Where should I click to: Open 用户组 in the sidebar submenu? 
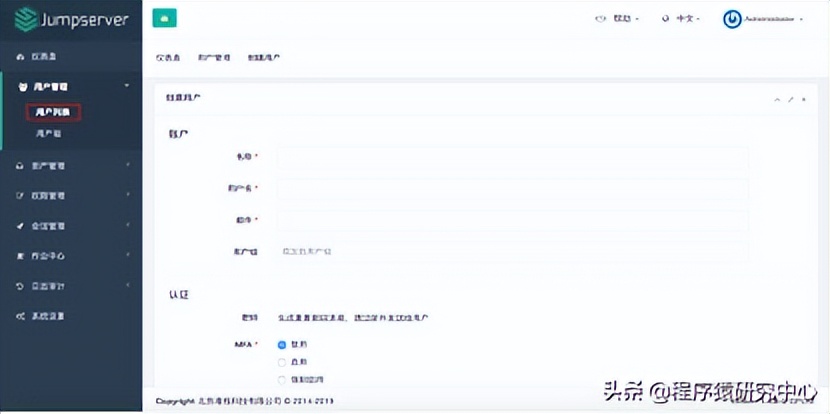click(x=49, y=134)
